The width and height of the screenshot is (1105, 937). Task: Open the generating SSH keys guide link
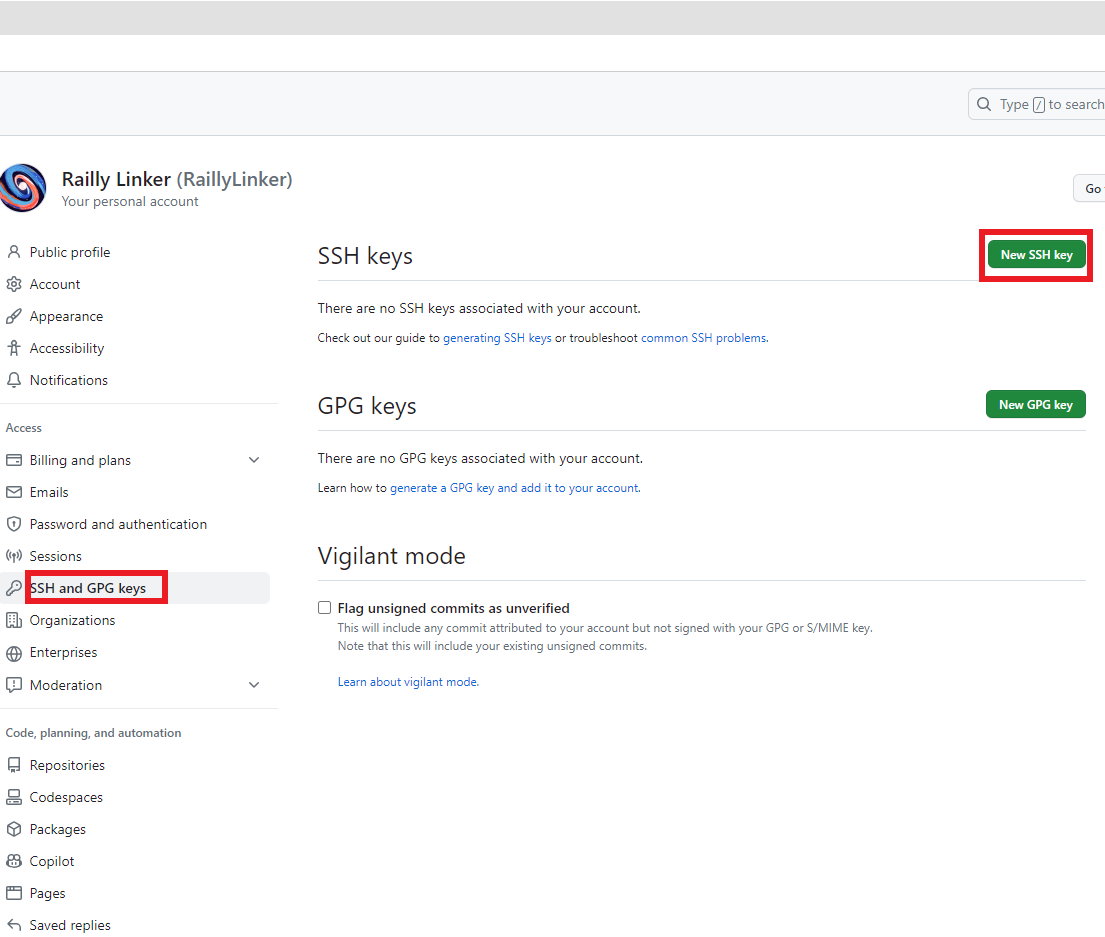click(x=497, y=338)
